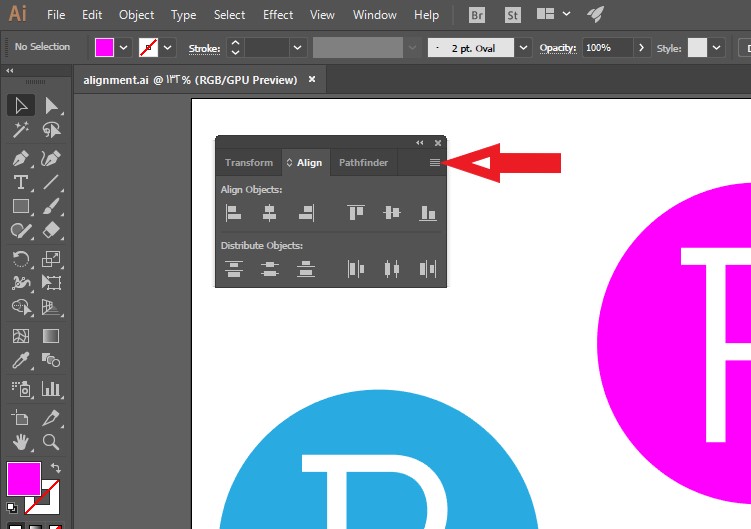This screenshot has height=529, width=751.
Task: Click Vertical Align Bottom icon
Action: tap(428, 213)
